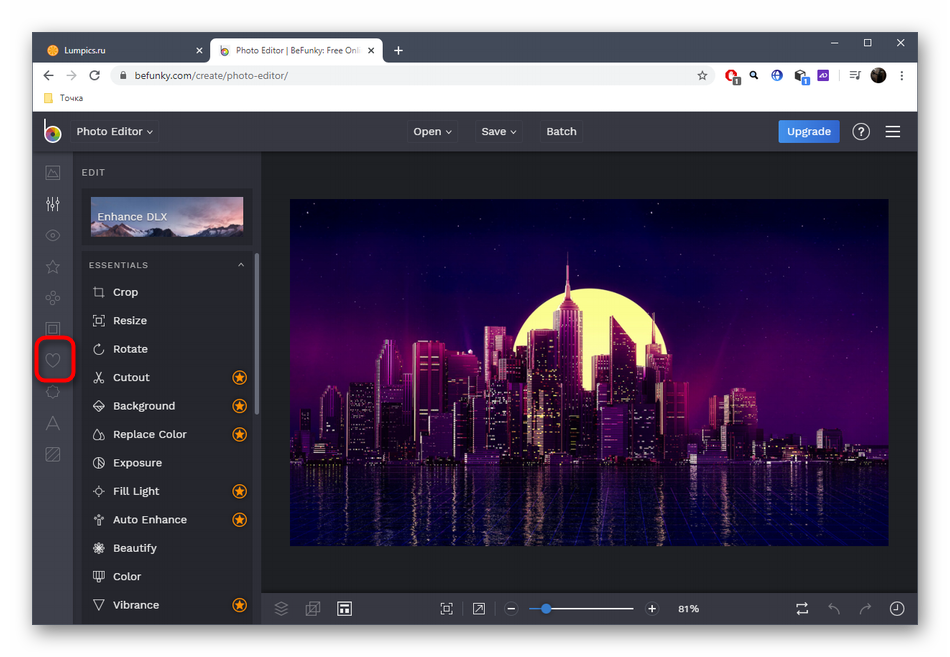Click the Image Manager sidebar icon

[53, 173]
